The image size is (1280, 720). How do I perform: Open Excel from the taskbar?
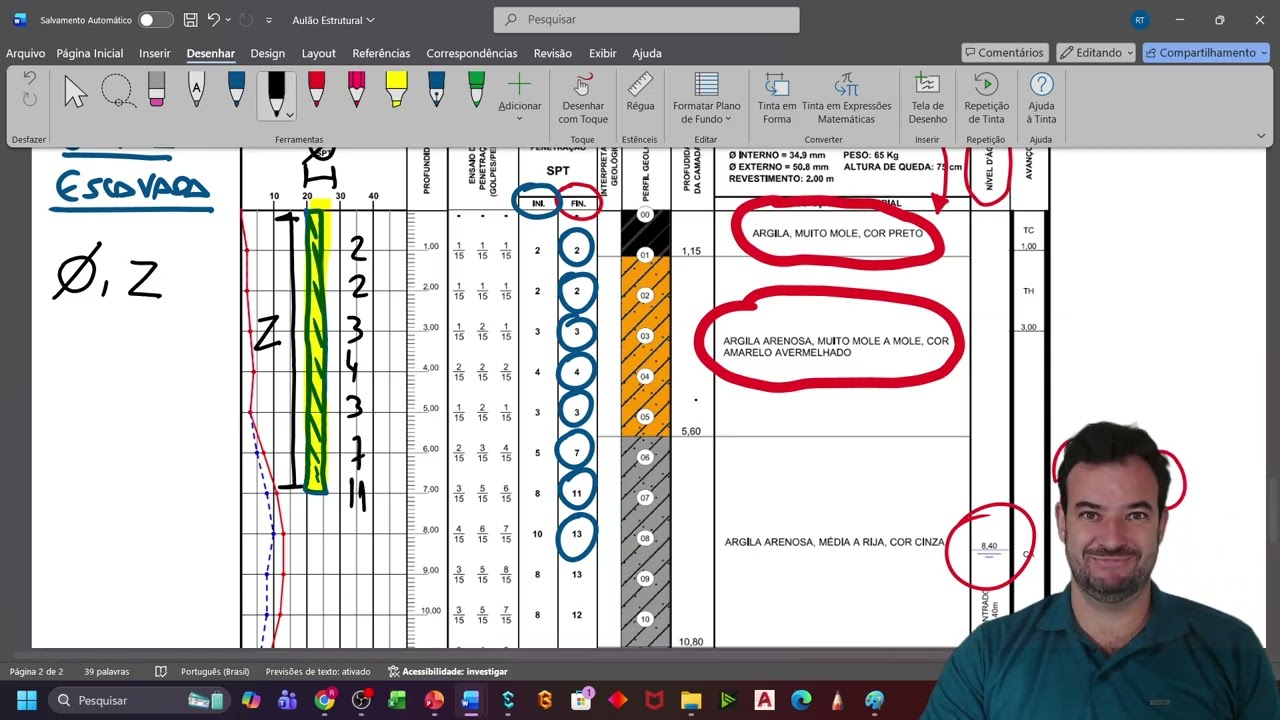tap(397, 700)
